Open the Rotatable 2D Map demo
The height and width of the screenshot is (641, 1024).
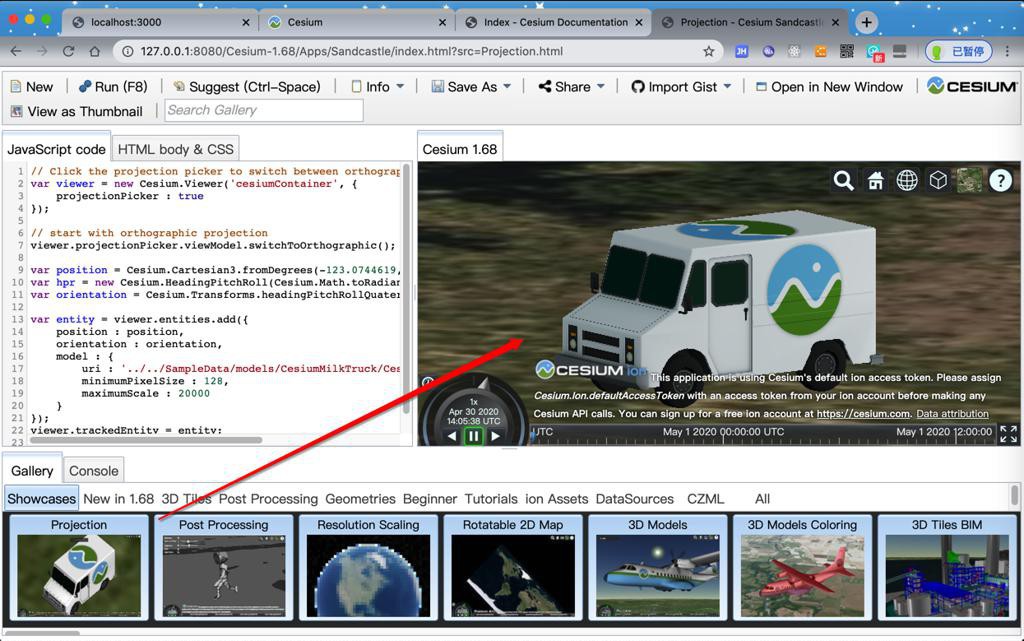[513, 567]
